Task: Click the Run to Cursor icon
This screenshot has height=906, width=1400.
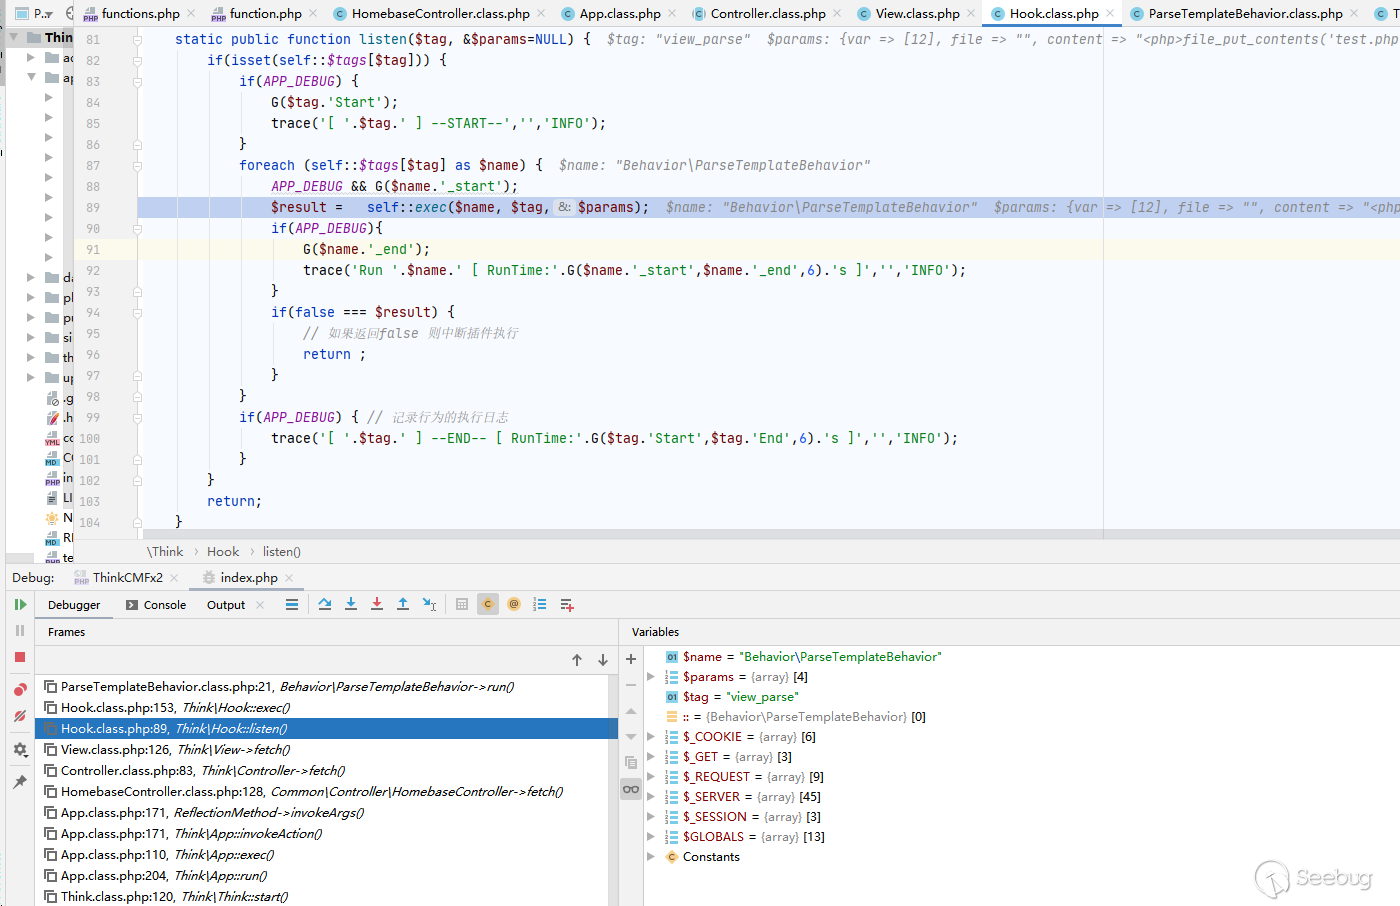Action: (429, 605)
